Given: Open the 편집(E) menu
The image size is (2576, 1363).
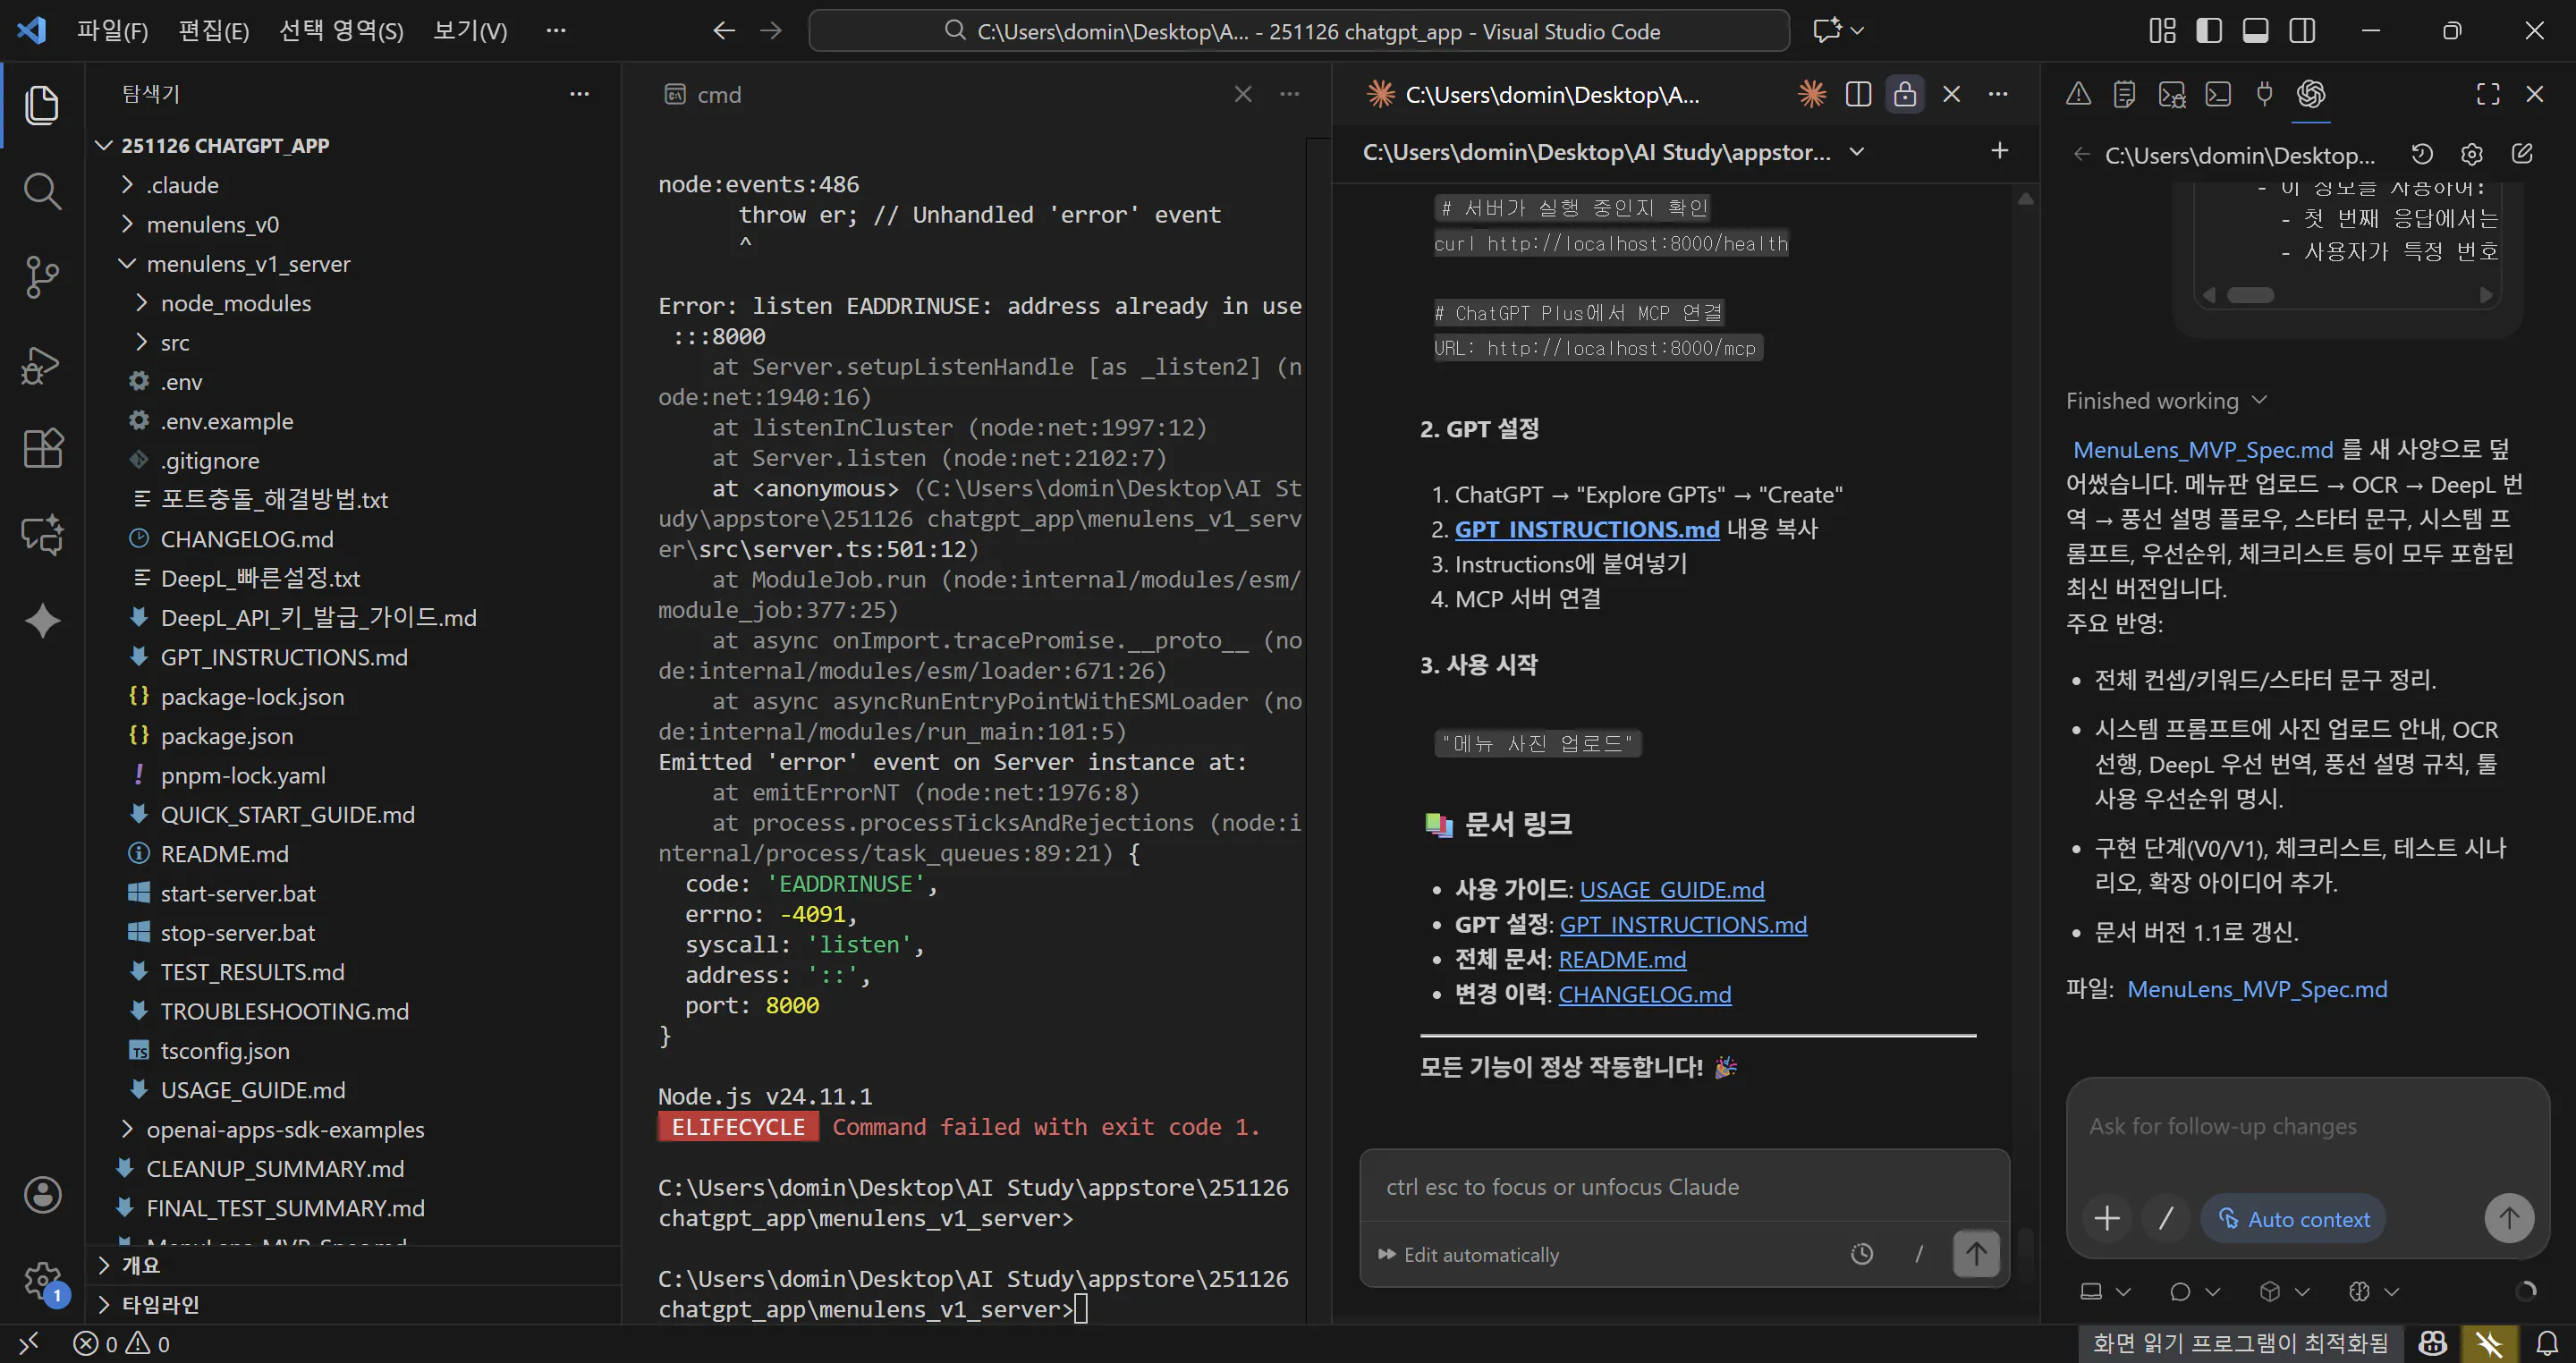Looking at the screenshot, I should point(213,31).
